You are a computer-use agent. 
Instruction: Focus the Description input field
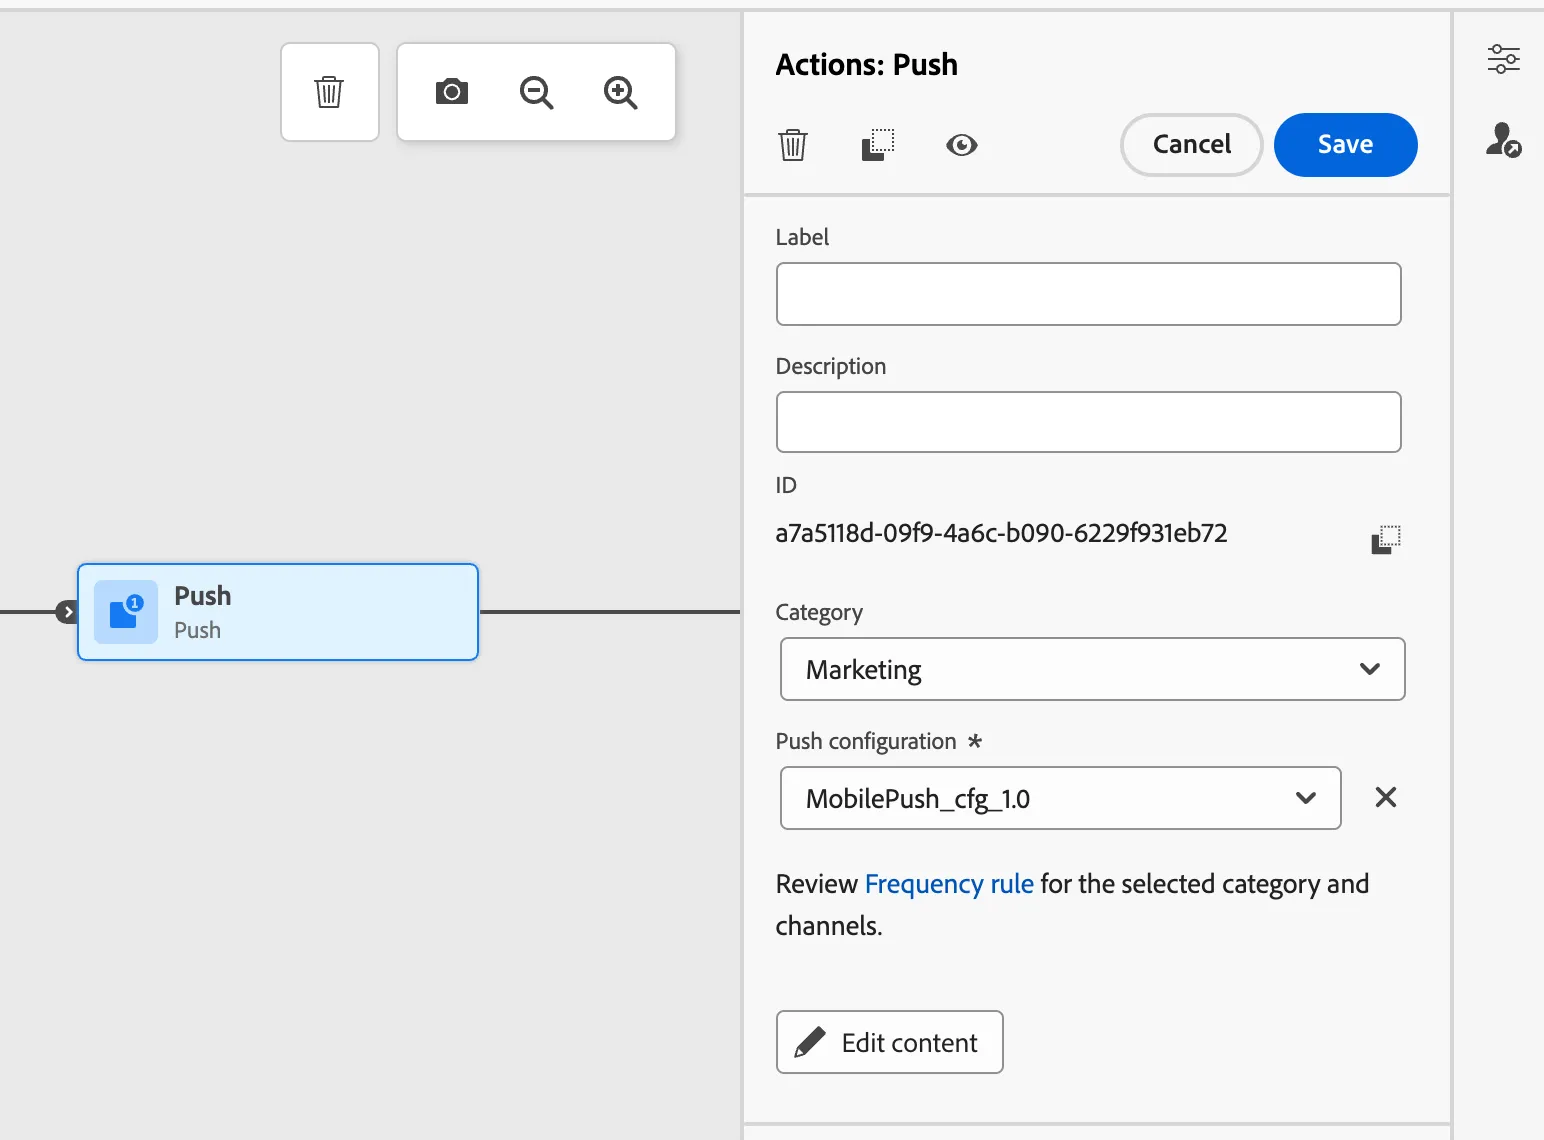tap(1089, 422)
